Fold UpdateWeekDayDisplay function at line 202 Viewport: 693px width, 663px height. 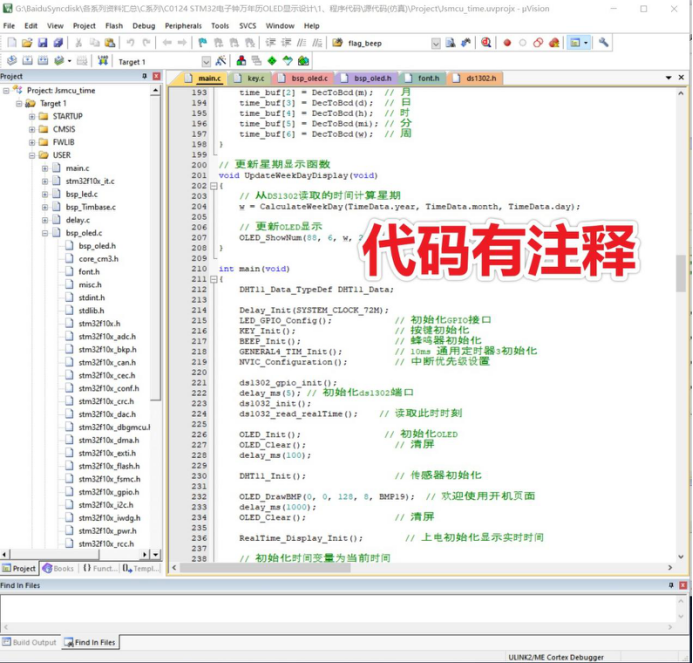[213, 186]
